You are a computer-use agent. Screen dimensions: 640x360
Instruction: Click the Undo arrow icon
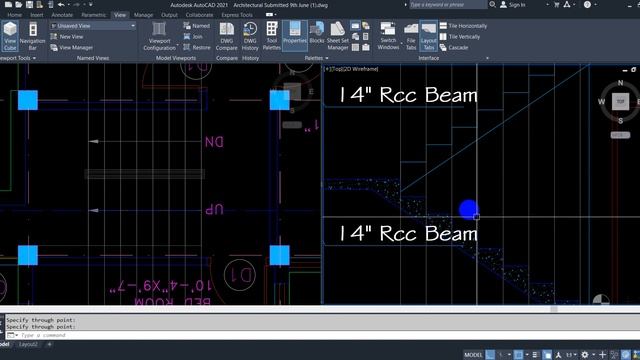61,4
